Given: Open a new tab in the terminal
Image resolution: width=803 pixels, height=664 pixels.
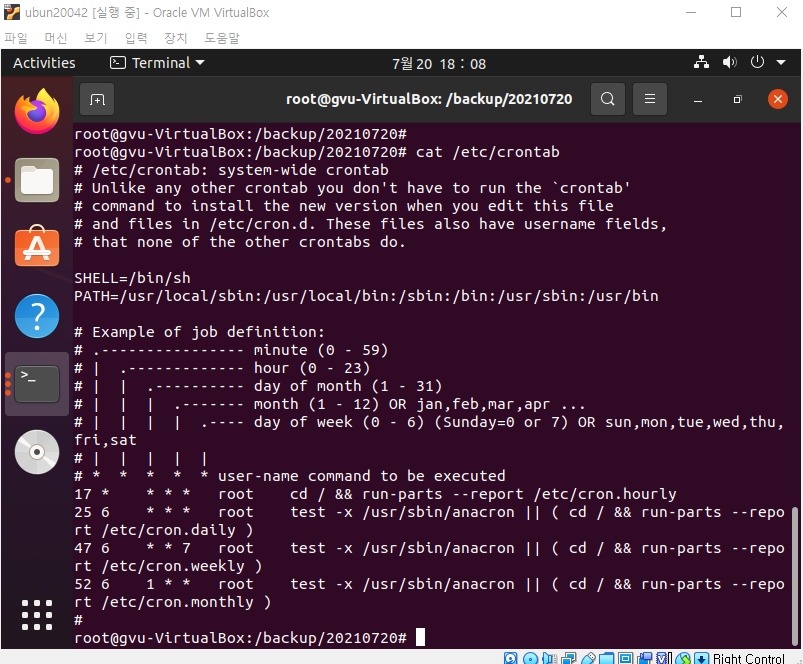Looking at the screenshot, I should 97,99.
